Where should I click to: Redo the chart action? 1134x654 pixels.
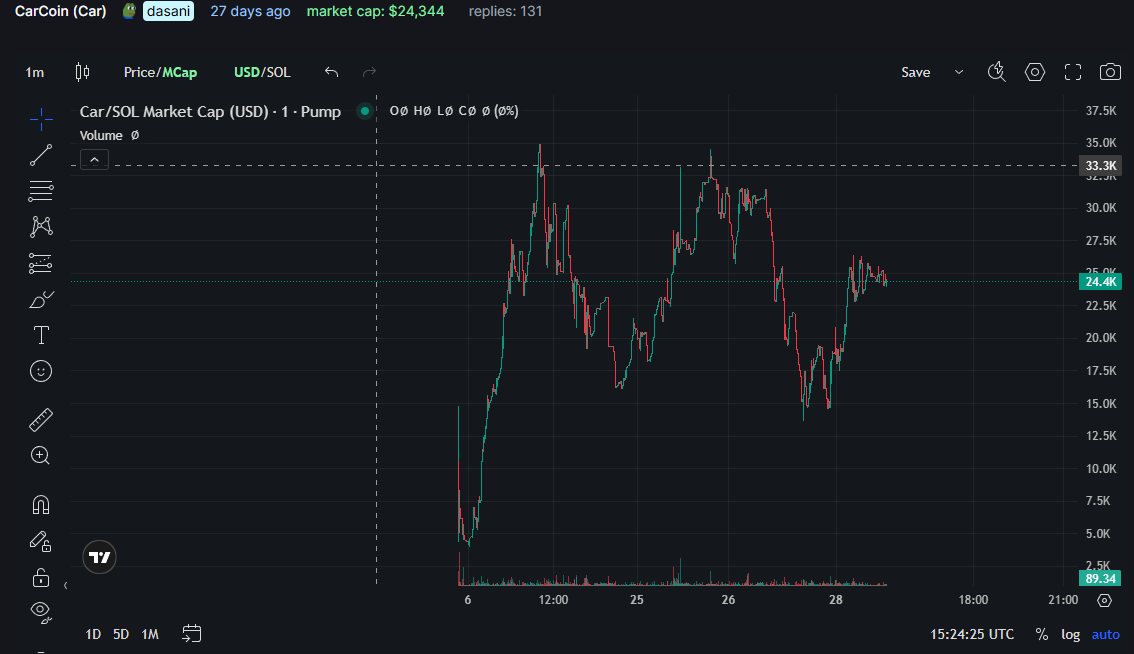[370, 72]
